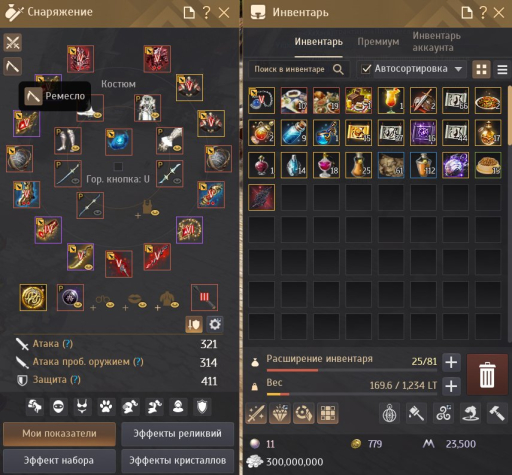Screen dimensions: 512x475
Task: Switch to the Премиум tab
Action: pos(378,42)
